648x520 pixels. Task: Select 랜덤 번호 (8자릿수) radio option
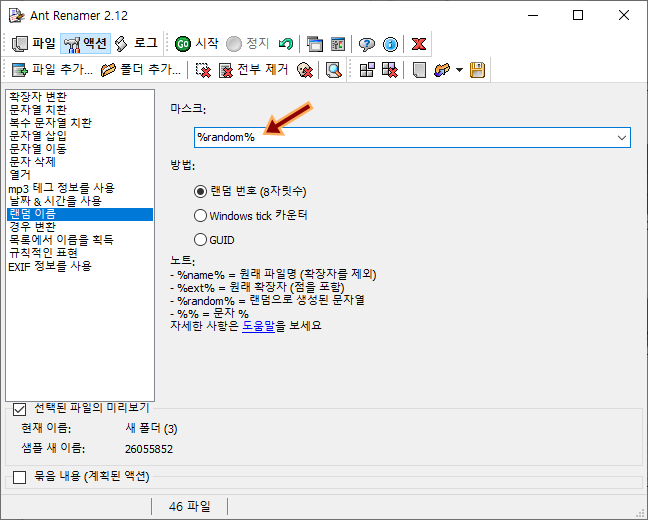pyautogui.click(x=250, y=191)
